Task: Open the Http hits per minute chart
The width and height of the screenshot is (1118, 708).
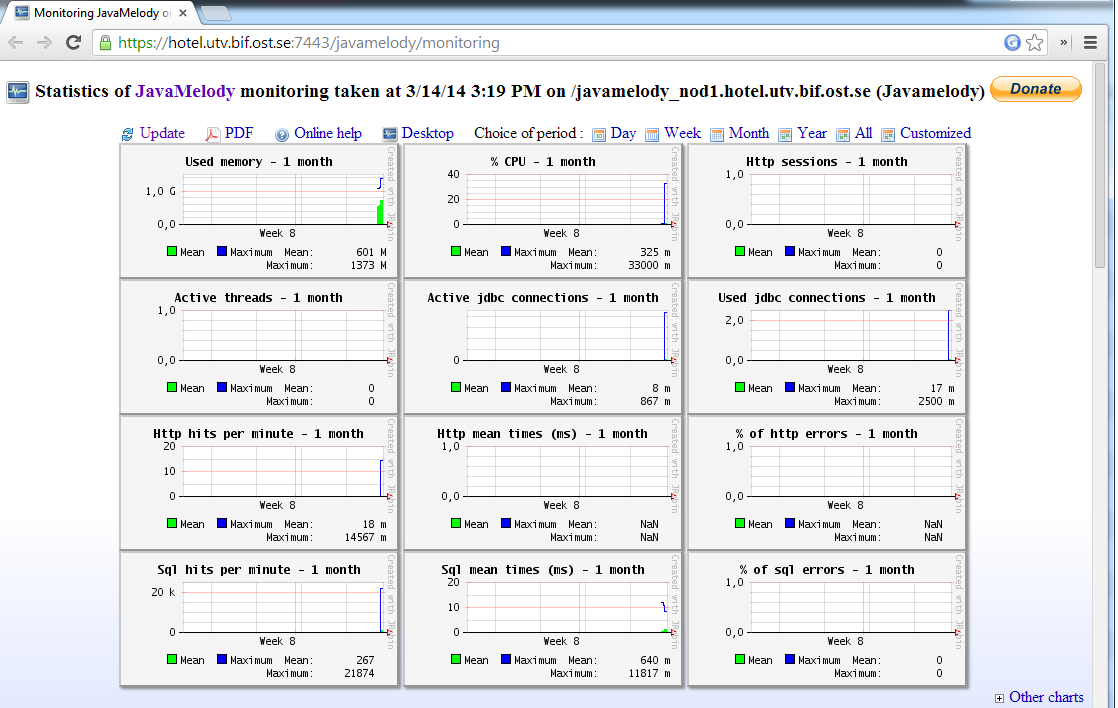Action: (x=259, y=483)
